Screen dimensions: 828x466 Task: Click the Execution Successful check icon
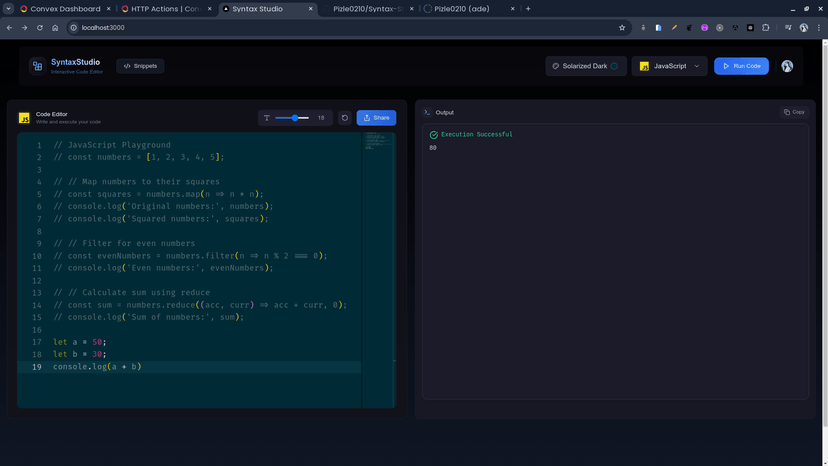pyautogui.click(x=434, y=135)
